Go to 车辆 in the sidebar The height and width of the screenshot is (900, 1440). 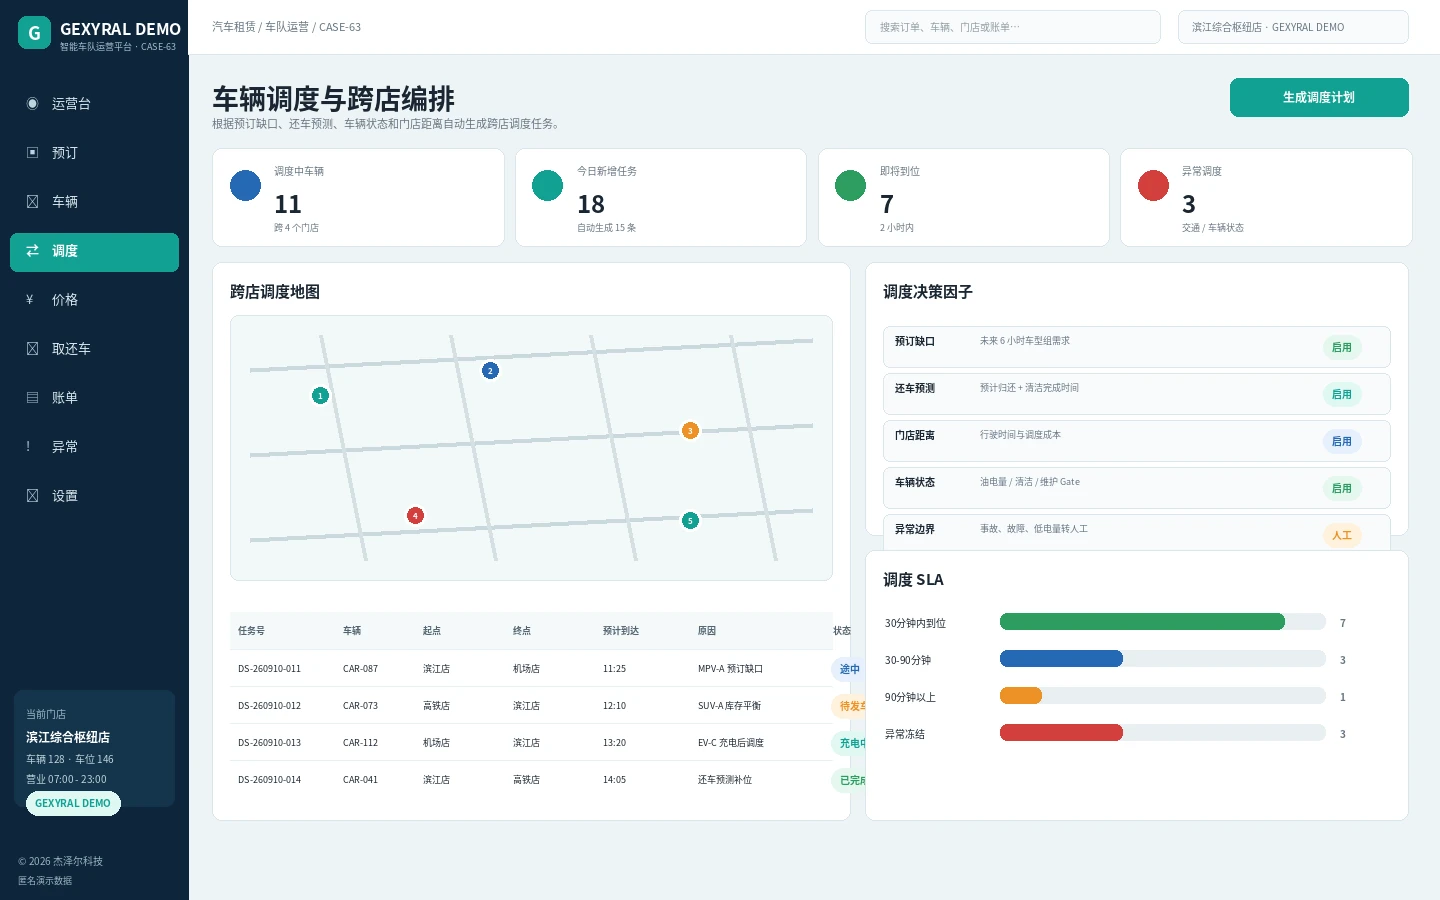click(94, 202)
